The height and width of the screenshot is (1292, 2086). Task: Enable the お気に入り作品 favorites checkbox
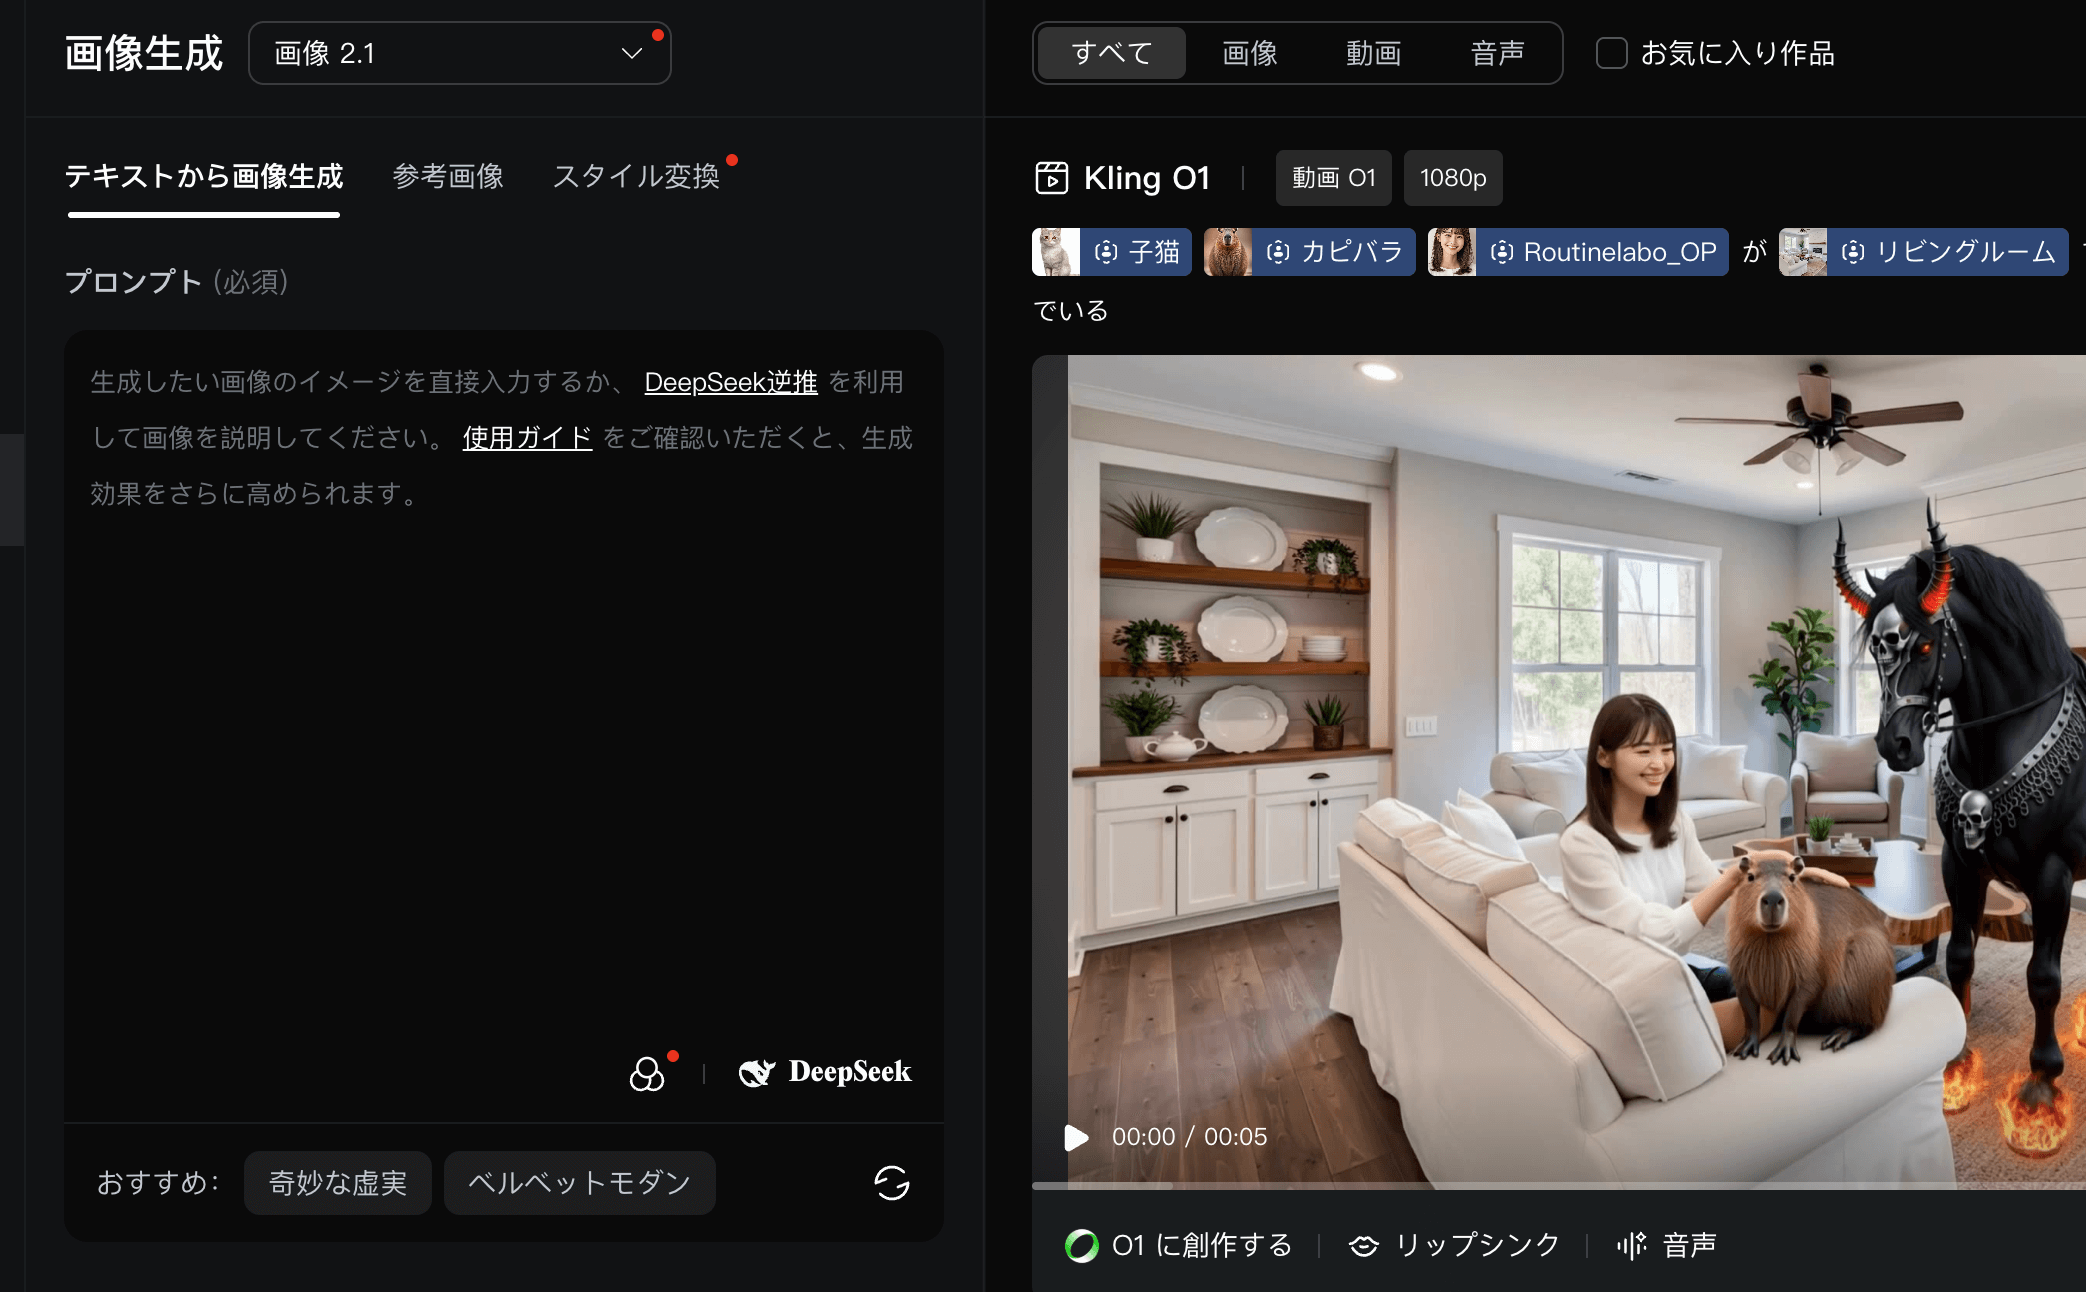tap(1611, 53)
